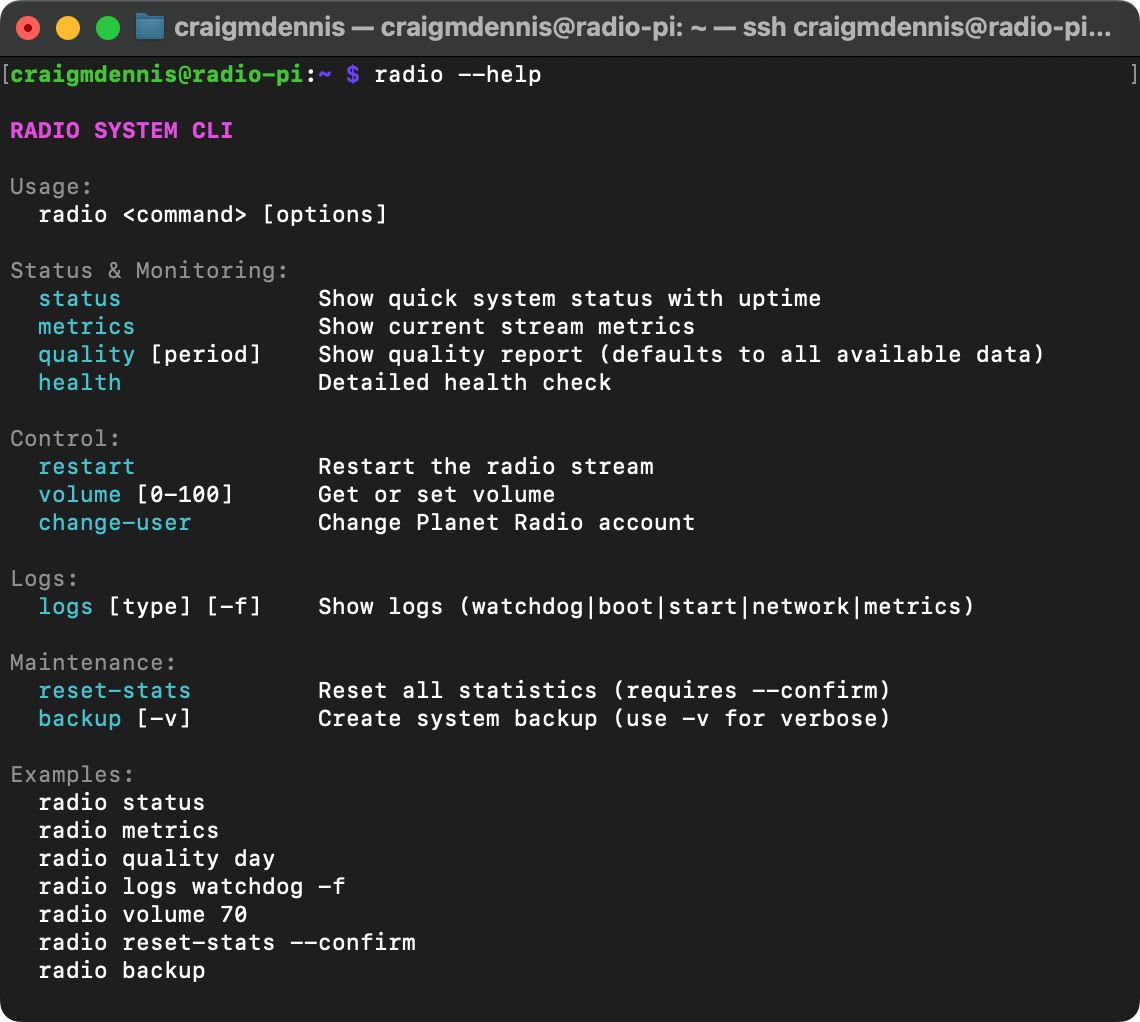Click the "radio quality day" example line
The image size is (1140, 1022).
point(156,859)
